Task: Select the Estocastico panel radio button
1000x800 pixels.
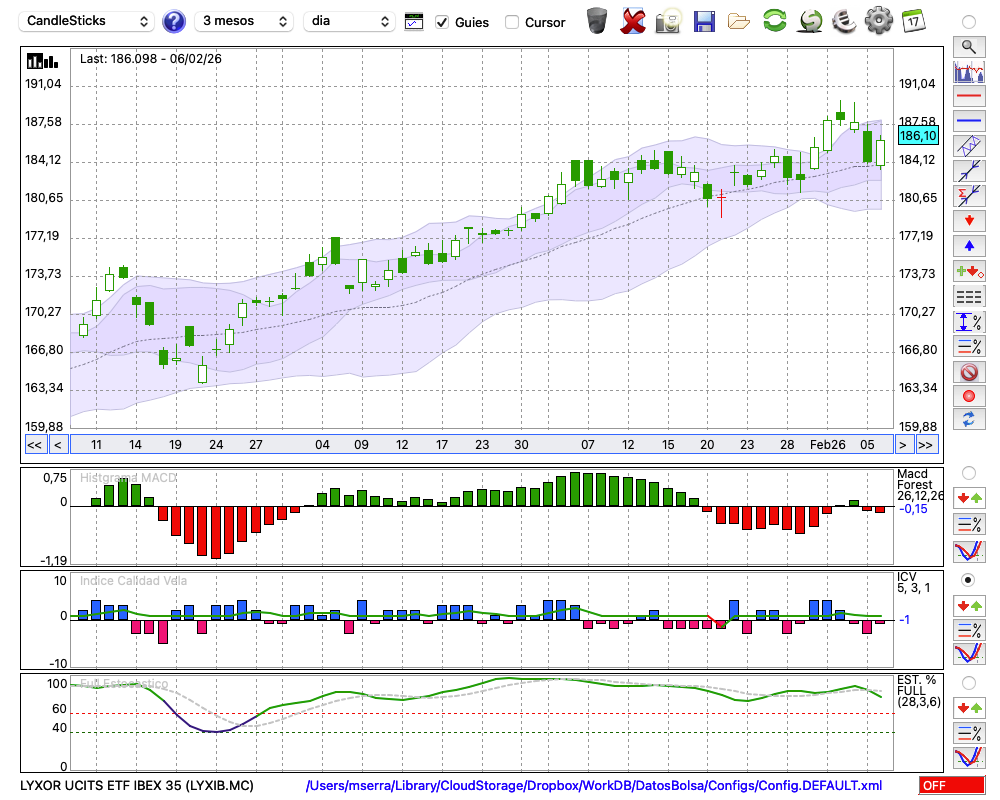Action: click(969, 683)
